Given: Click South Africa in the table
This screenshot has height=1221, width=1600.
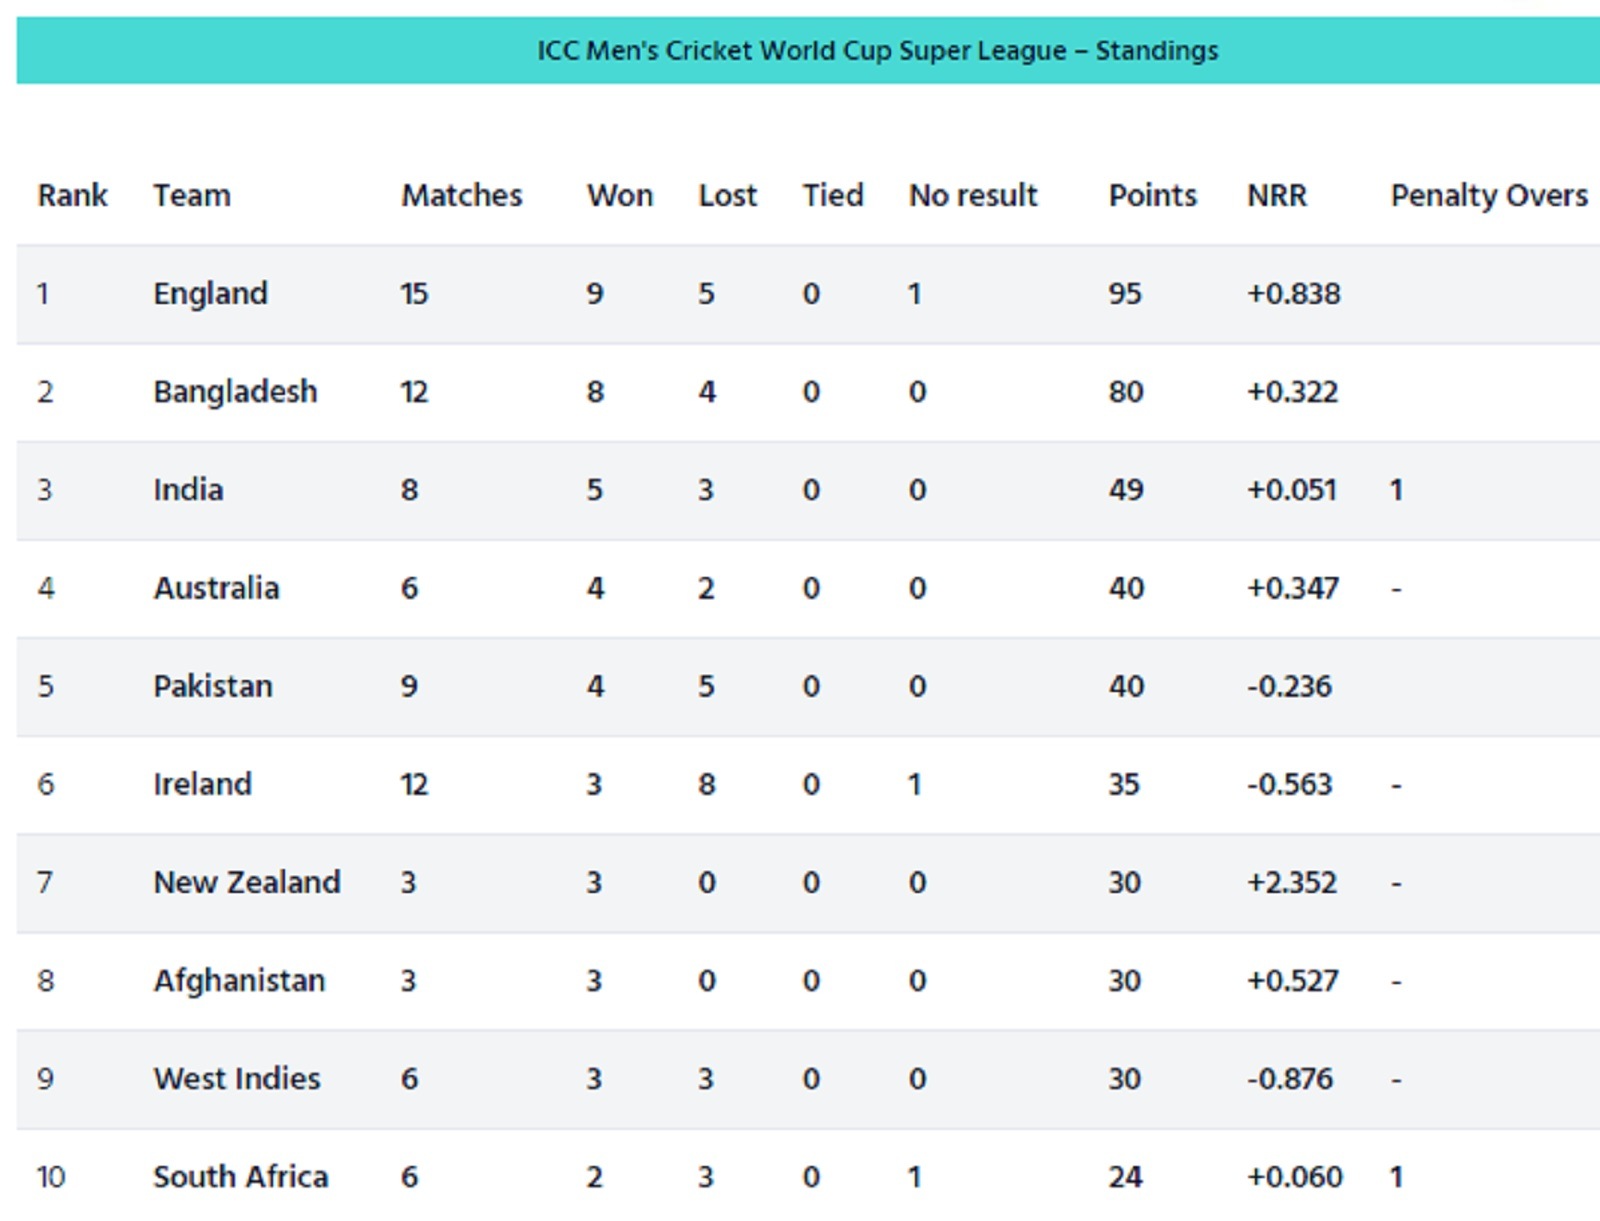Looking at the screenshot, I should click(x=241, y=1177).
